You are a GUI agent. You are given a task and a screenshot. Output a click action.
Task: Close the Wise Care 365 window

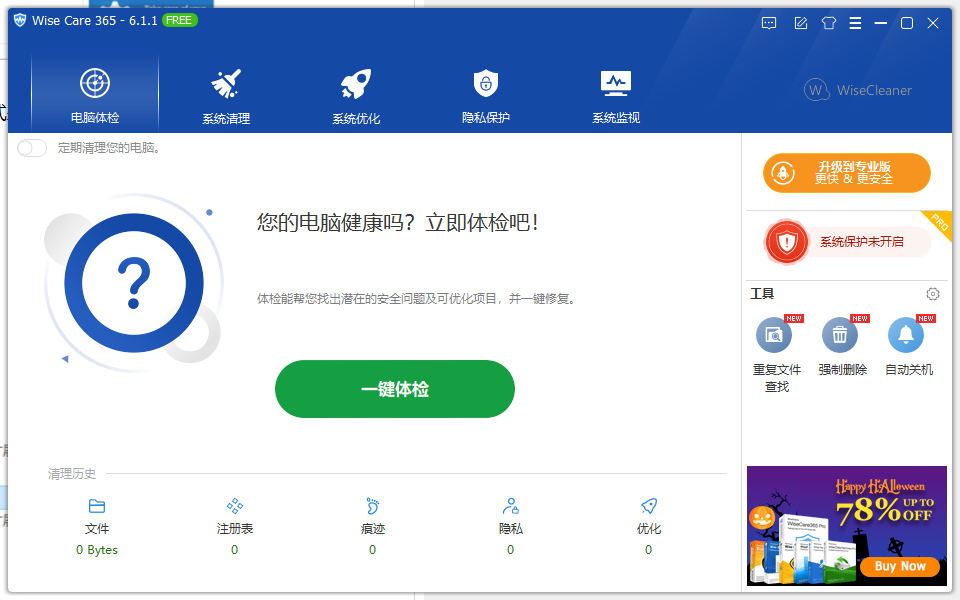pyautogui.click(x=932, y=23)
